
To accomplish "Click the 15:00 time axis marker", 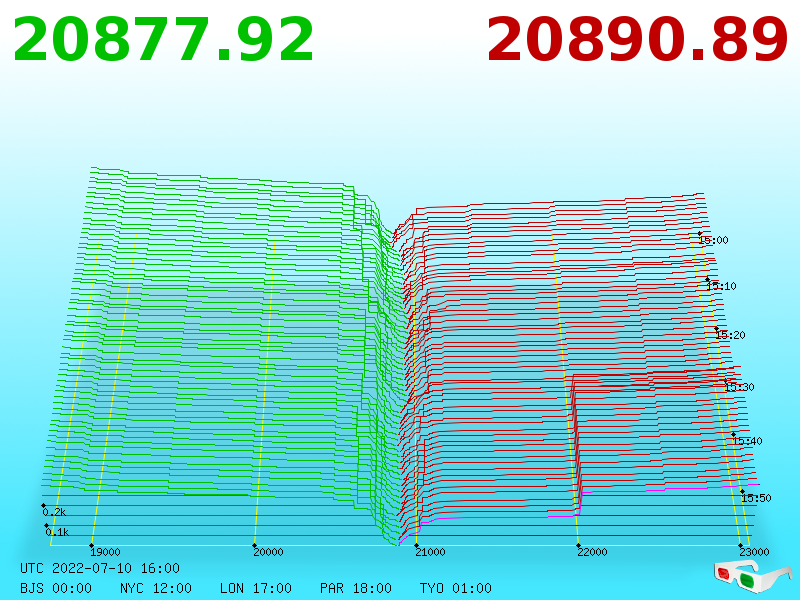I will [x=714, y=240].
